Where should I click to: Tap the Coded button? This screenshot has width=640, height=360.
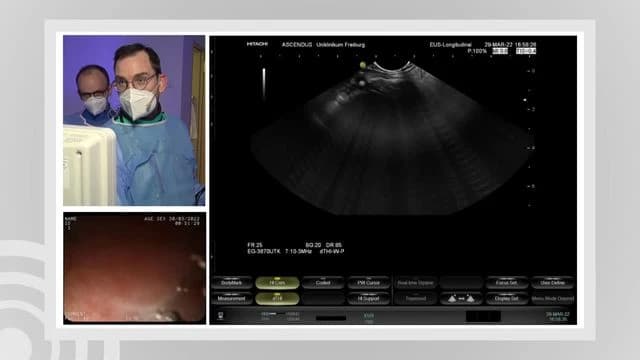[x=323, y=282]
